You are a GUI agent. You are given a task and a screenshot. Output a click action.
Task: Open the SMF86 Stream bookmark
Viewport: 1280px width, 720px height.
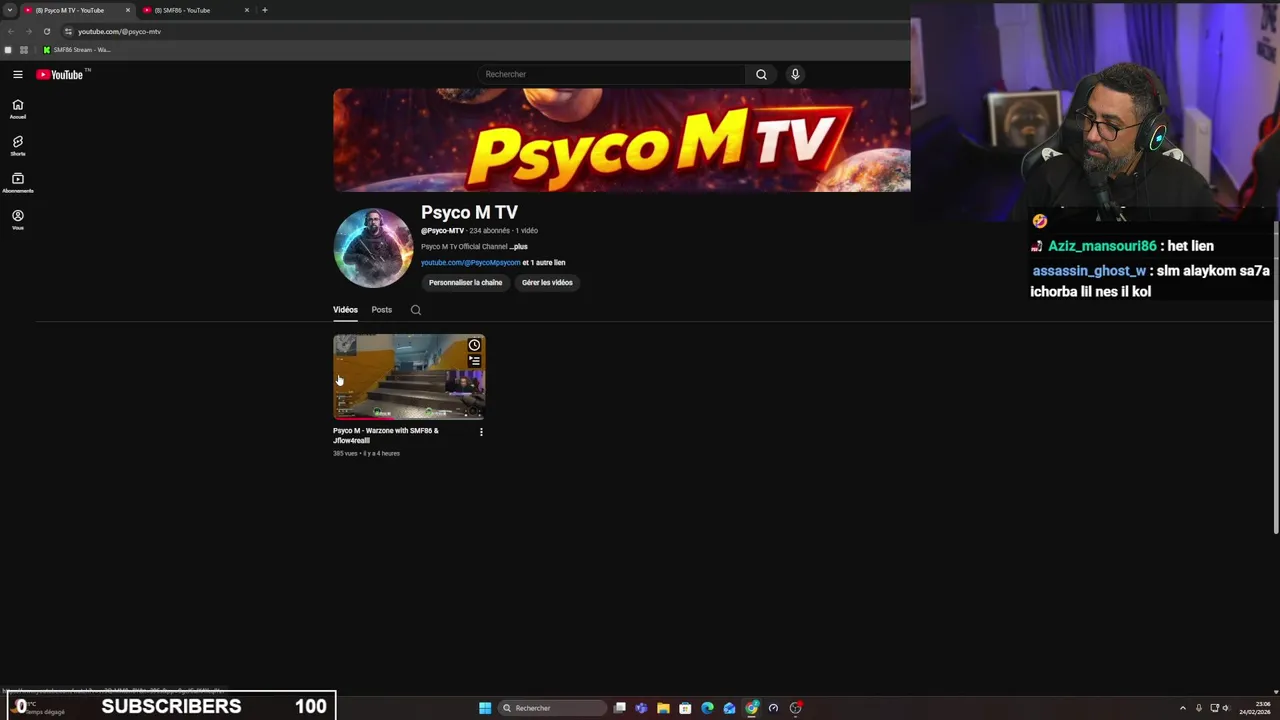tap(77, 50)
